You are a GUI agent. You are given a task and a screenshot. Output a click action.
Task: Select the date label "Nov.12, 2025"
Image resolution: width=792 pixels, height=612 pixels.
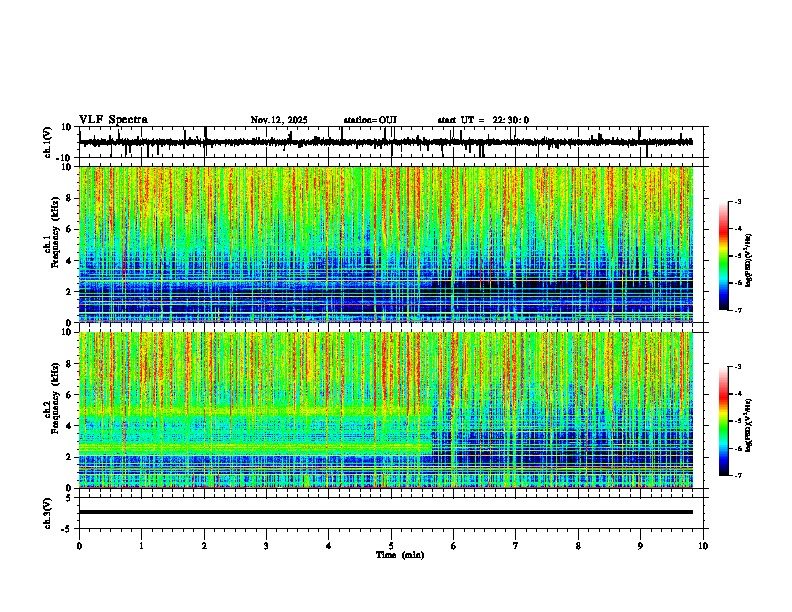[x=279, y=120]
